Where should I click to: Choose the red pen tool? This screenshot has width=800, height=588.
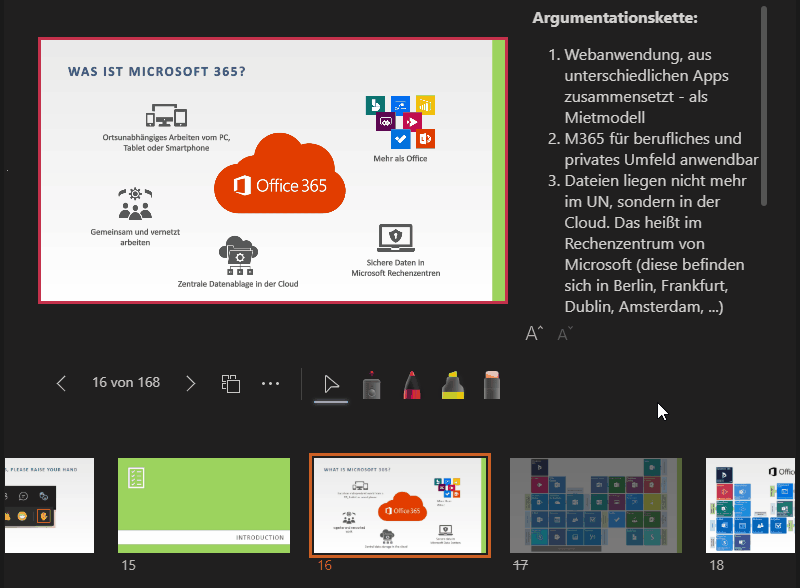click(412, 385)
